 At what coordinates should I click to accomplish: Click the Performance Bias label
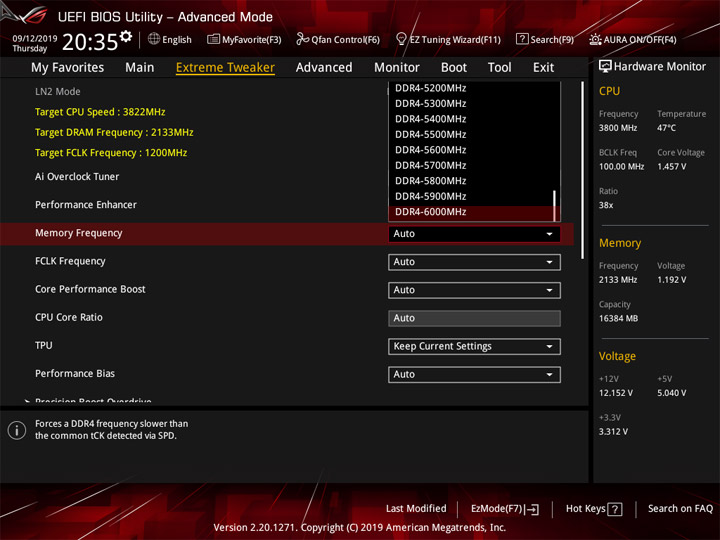75,374
